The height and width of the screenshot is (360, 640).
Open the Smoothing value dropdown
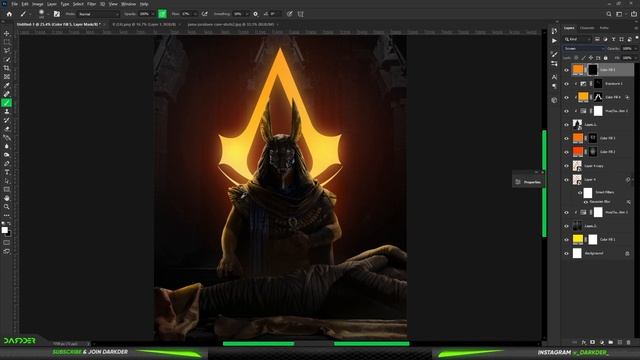tap(247, 14)
